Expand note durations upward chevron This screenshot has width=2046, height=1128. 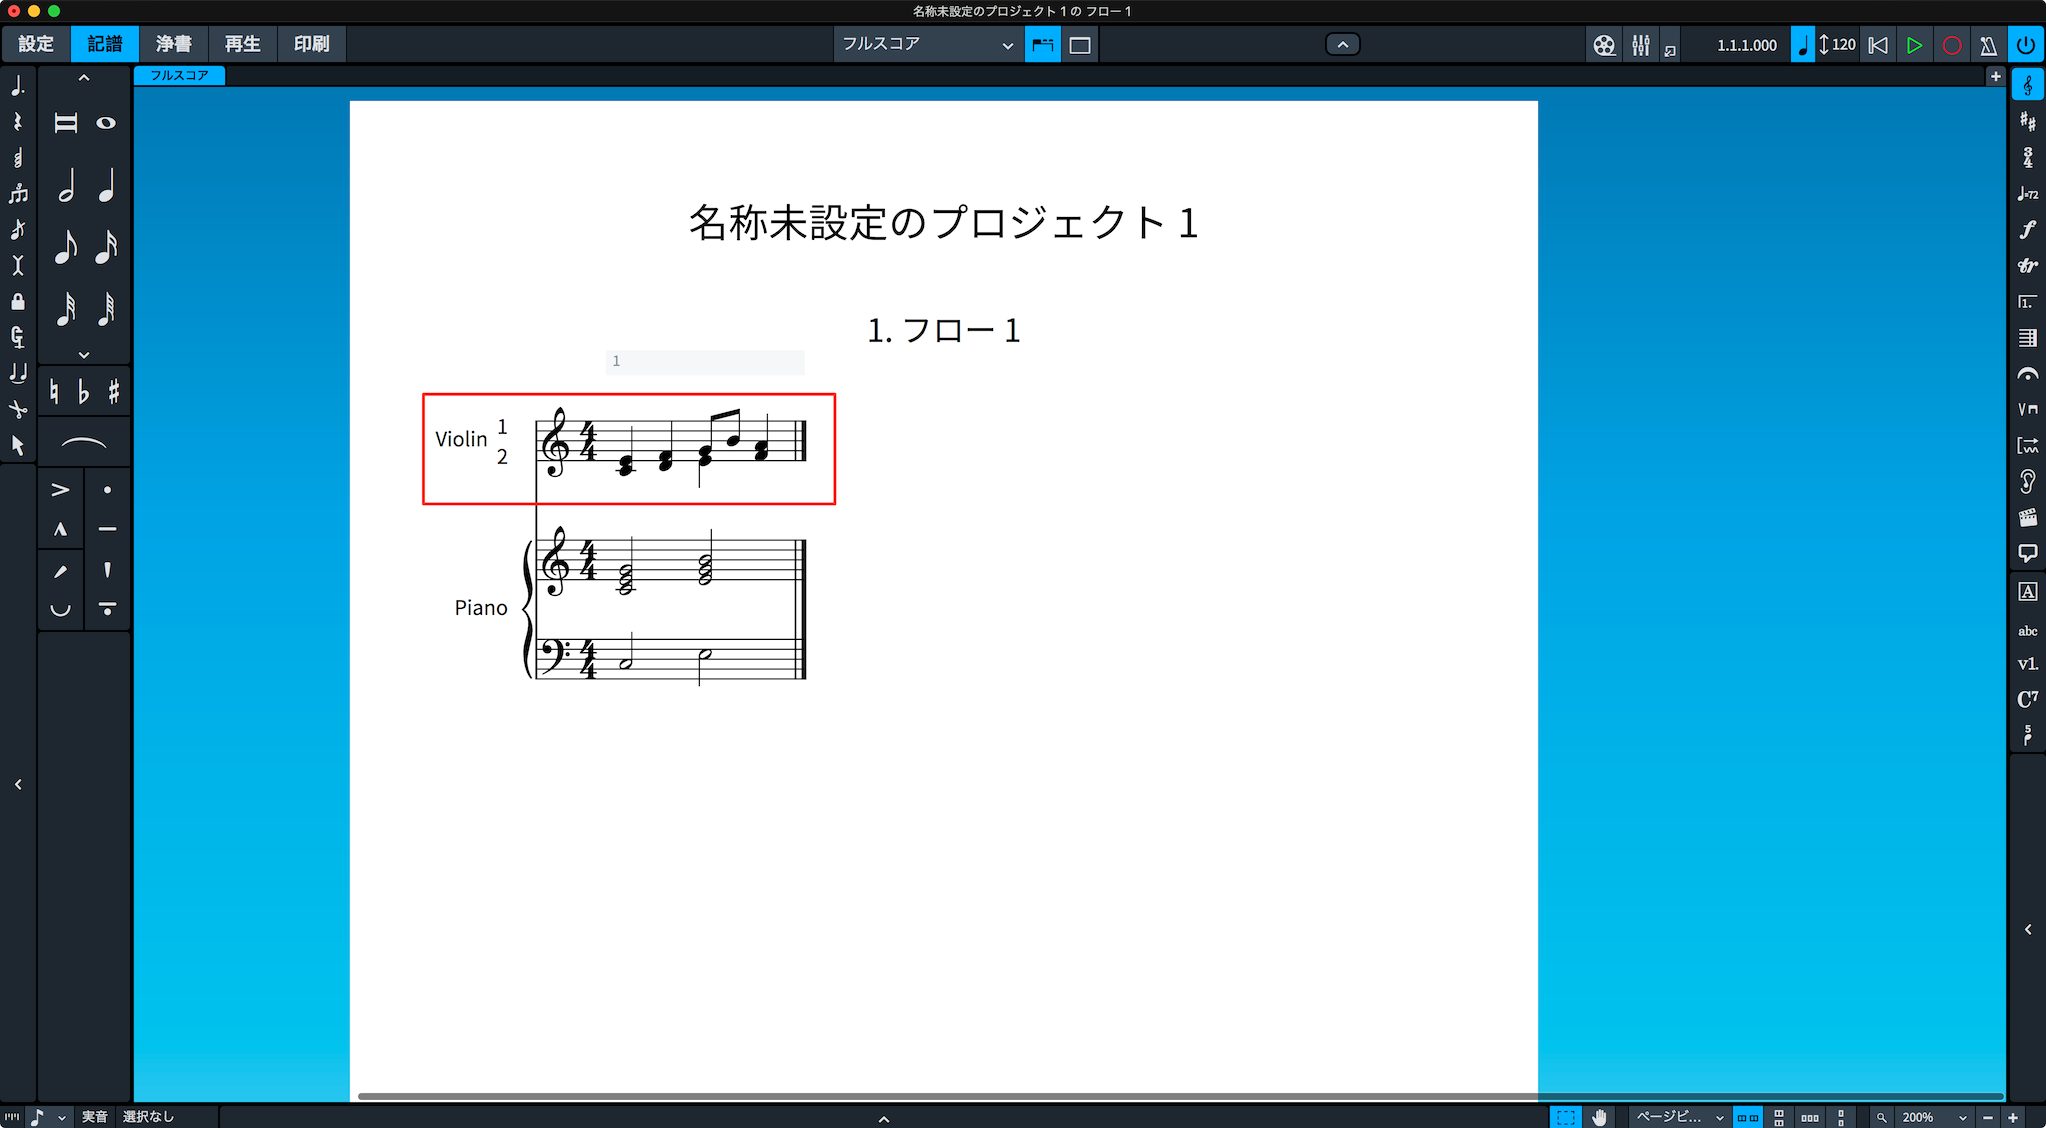point(84,78)
